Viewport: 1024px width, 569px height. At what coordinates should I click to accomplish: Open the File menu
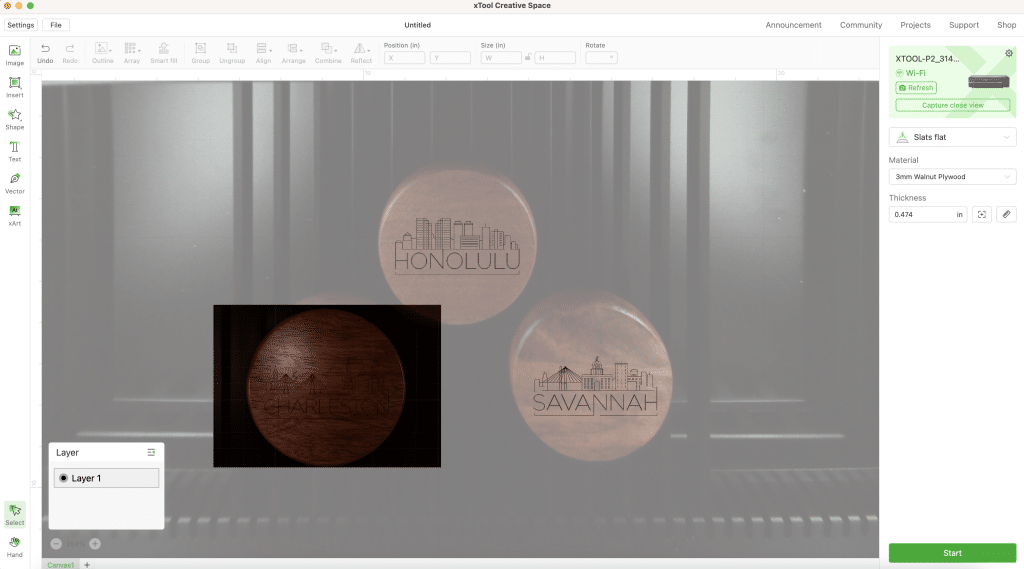pyautogui.click(x=56, y=25)
